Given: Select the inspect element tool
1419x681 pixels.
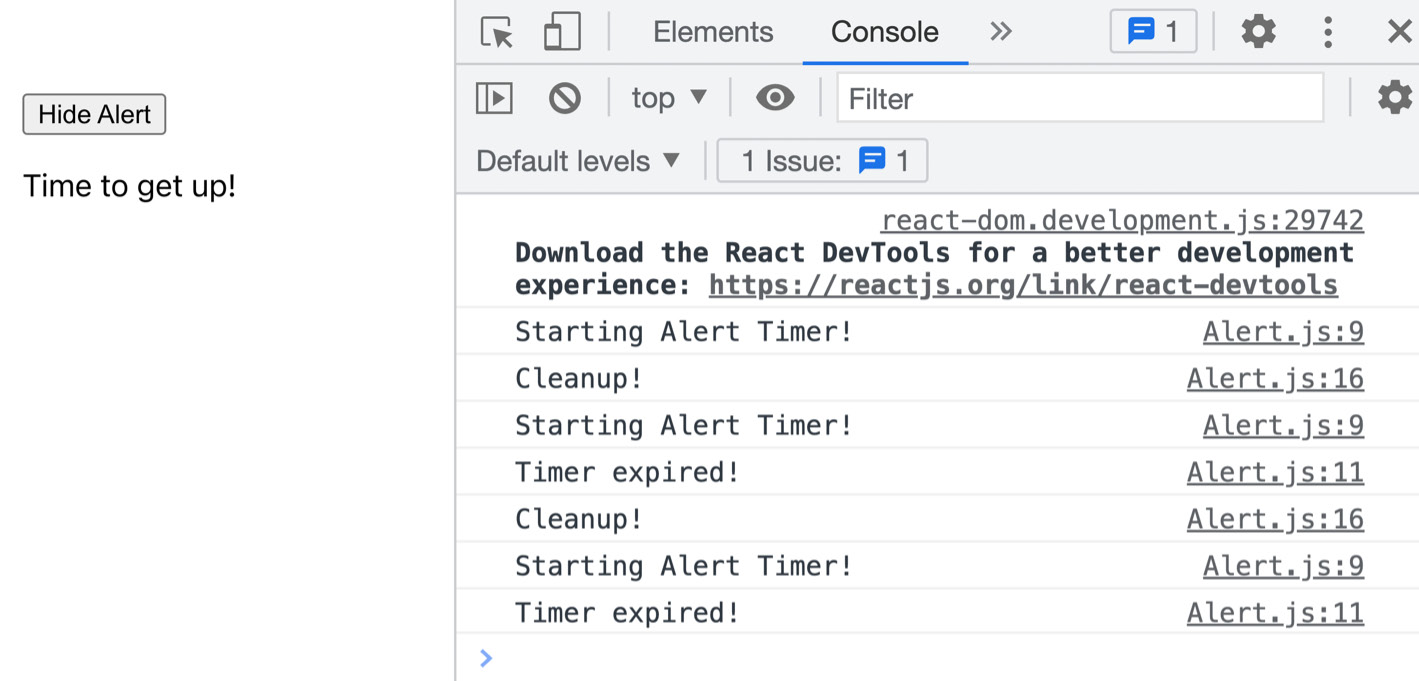Looking at the screenshot, I should [496, 31].
